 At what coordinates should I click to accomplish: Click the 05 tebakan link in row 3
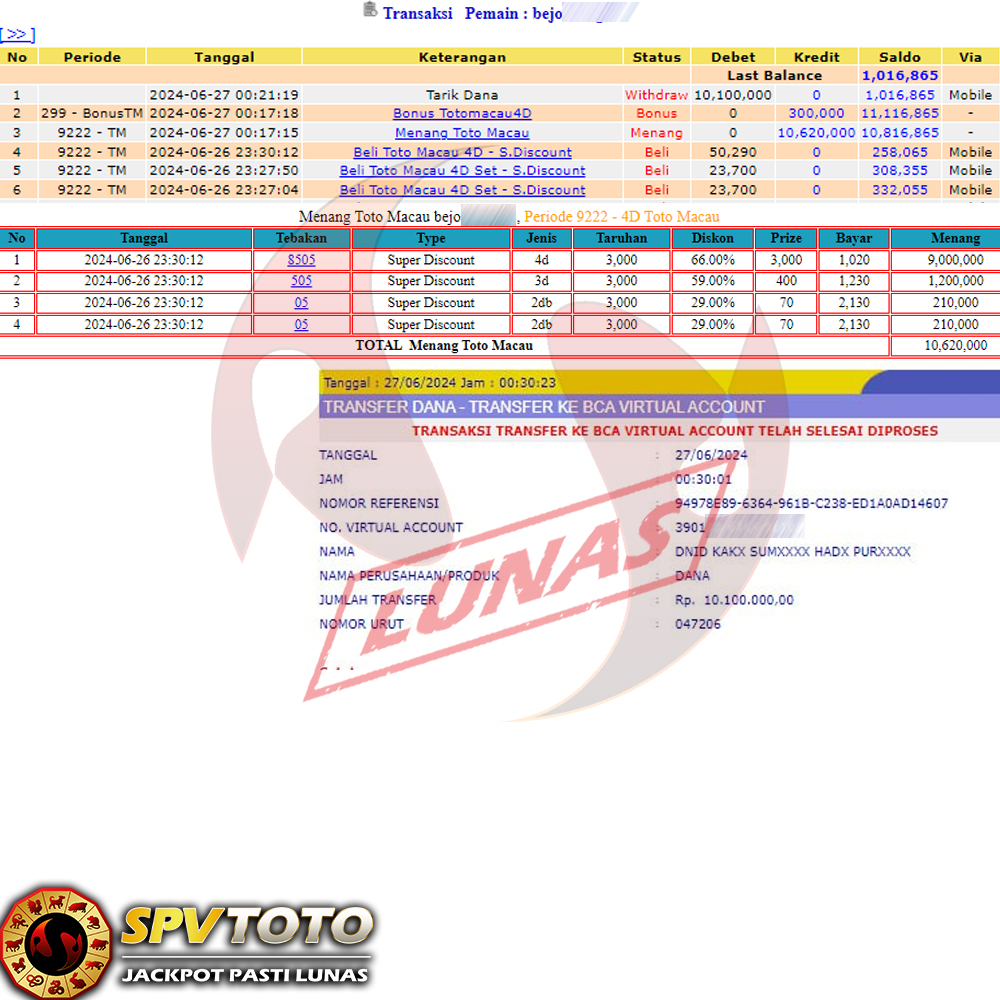pyautogui.click(x=301, y=303)
